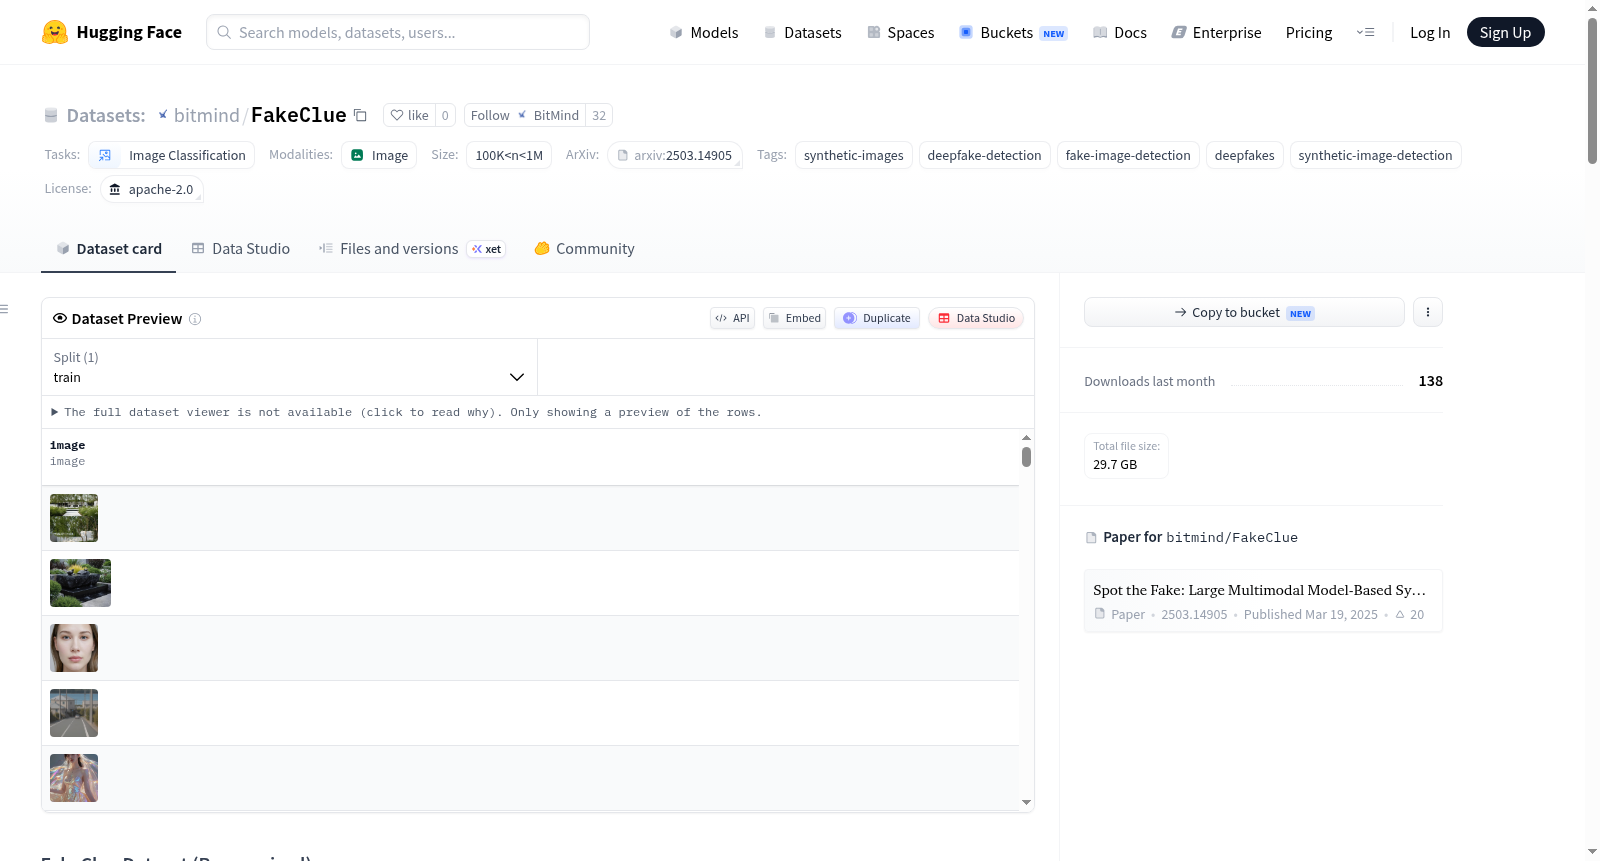Open Datasets in the top navigation
Screen dimensions: 1600x861
click(x=803, y=32)
